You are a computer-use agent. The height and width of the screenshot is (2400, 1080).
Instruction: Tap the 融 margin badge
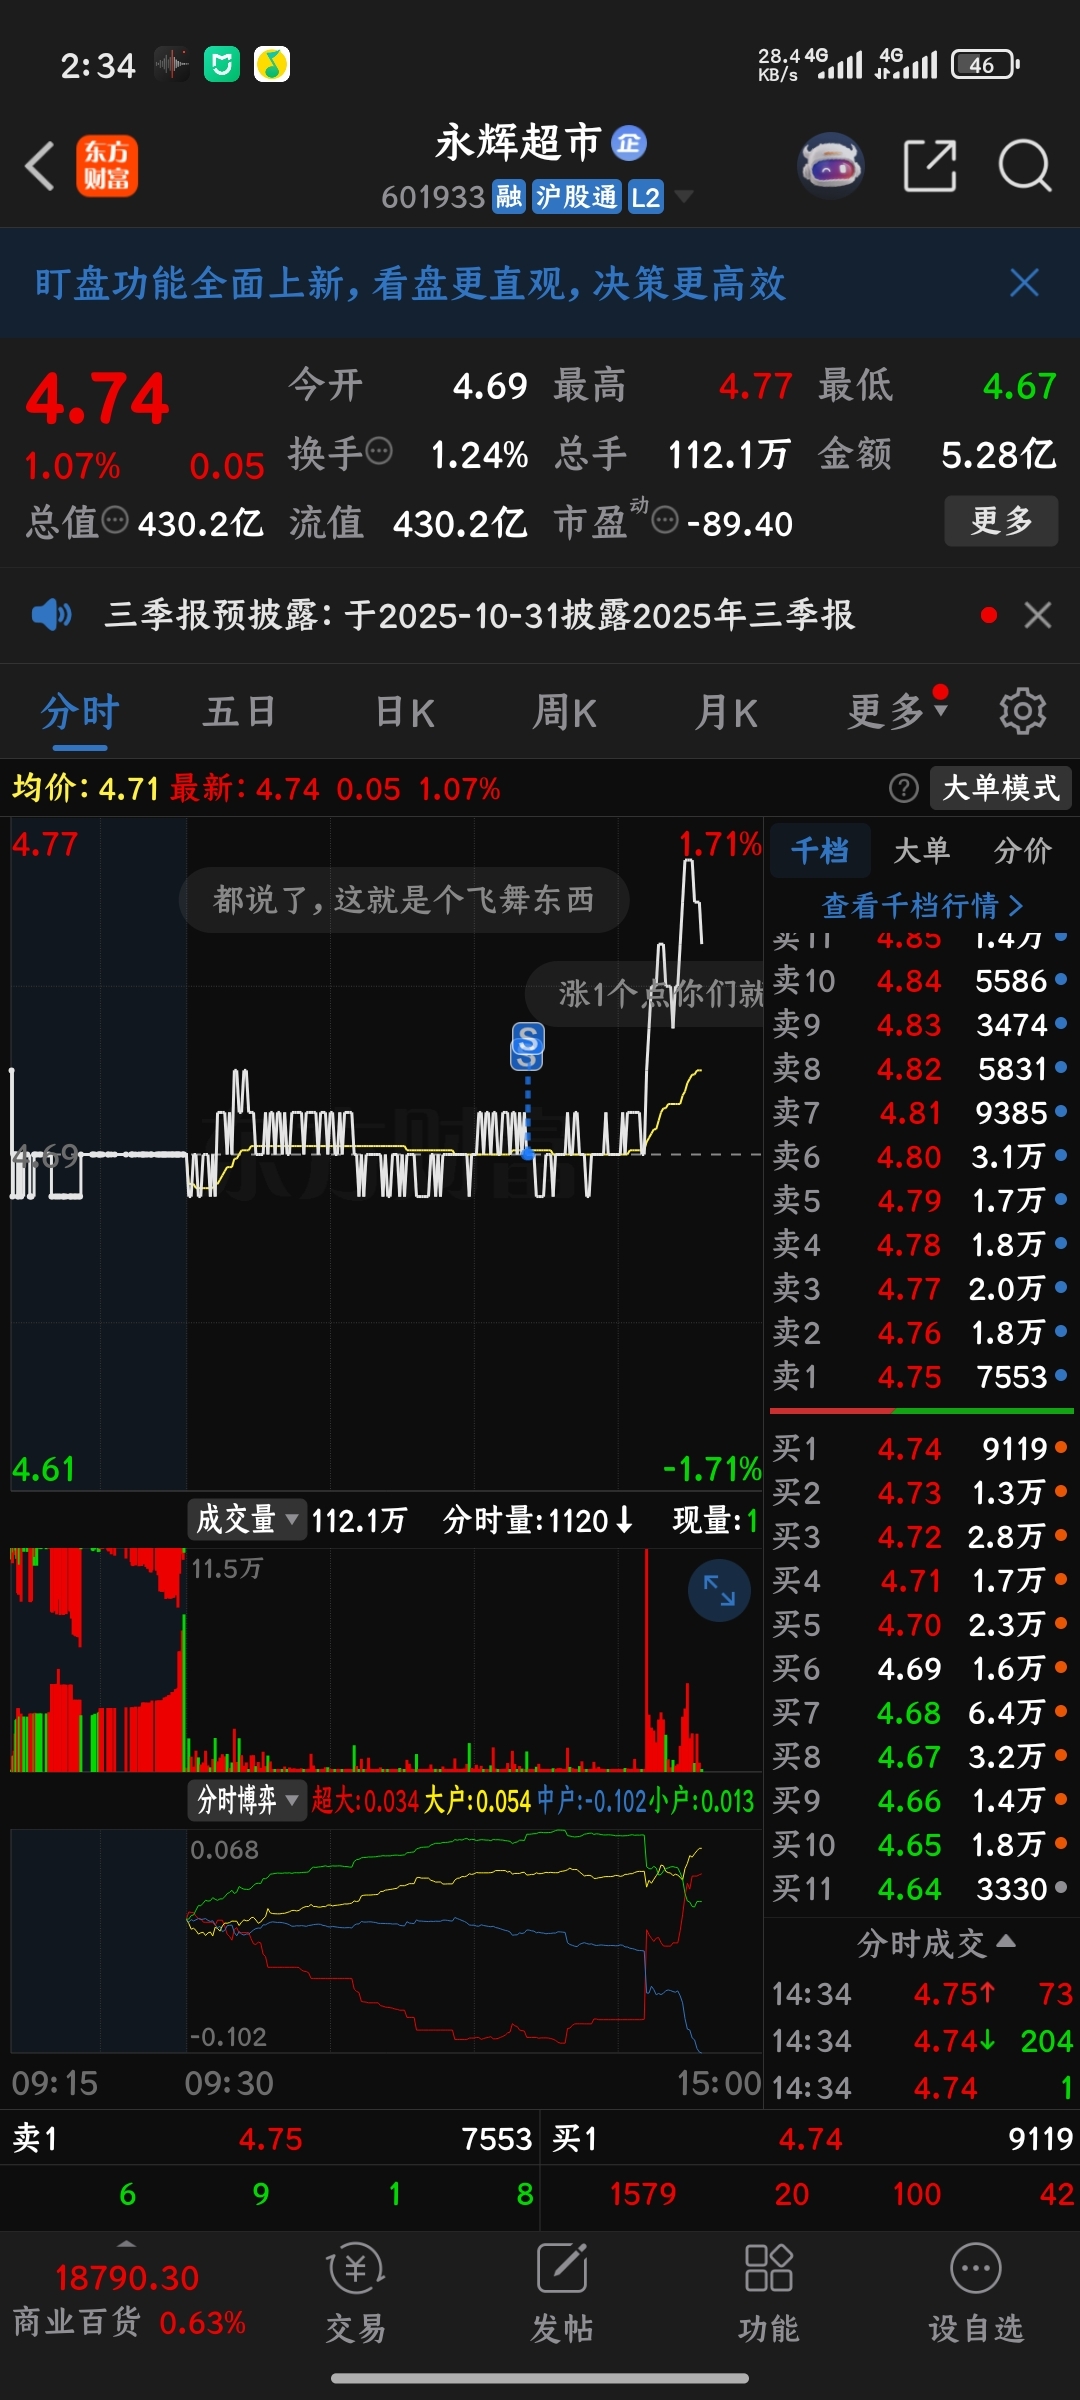point(509,197)
